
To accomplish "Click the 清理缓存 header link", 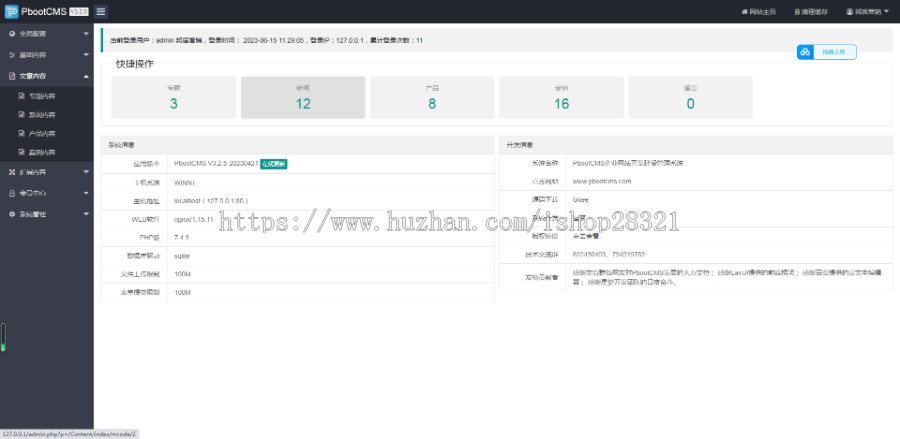I will [811, 11].
